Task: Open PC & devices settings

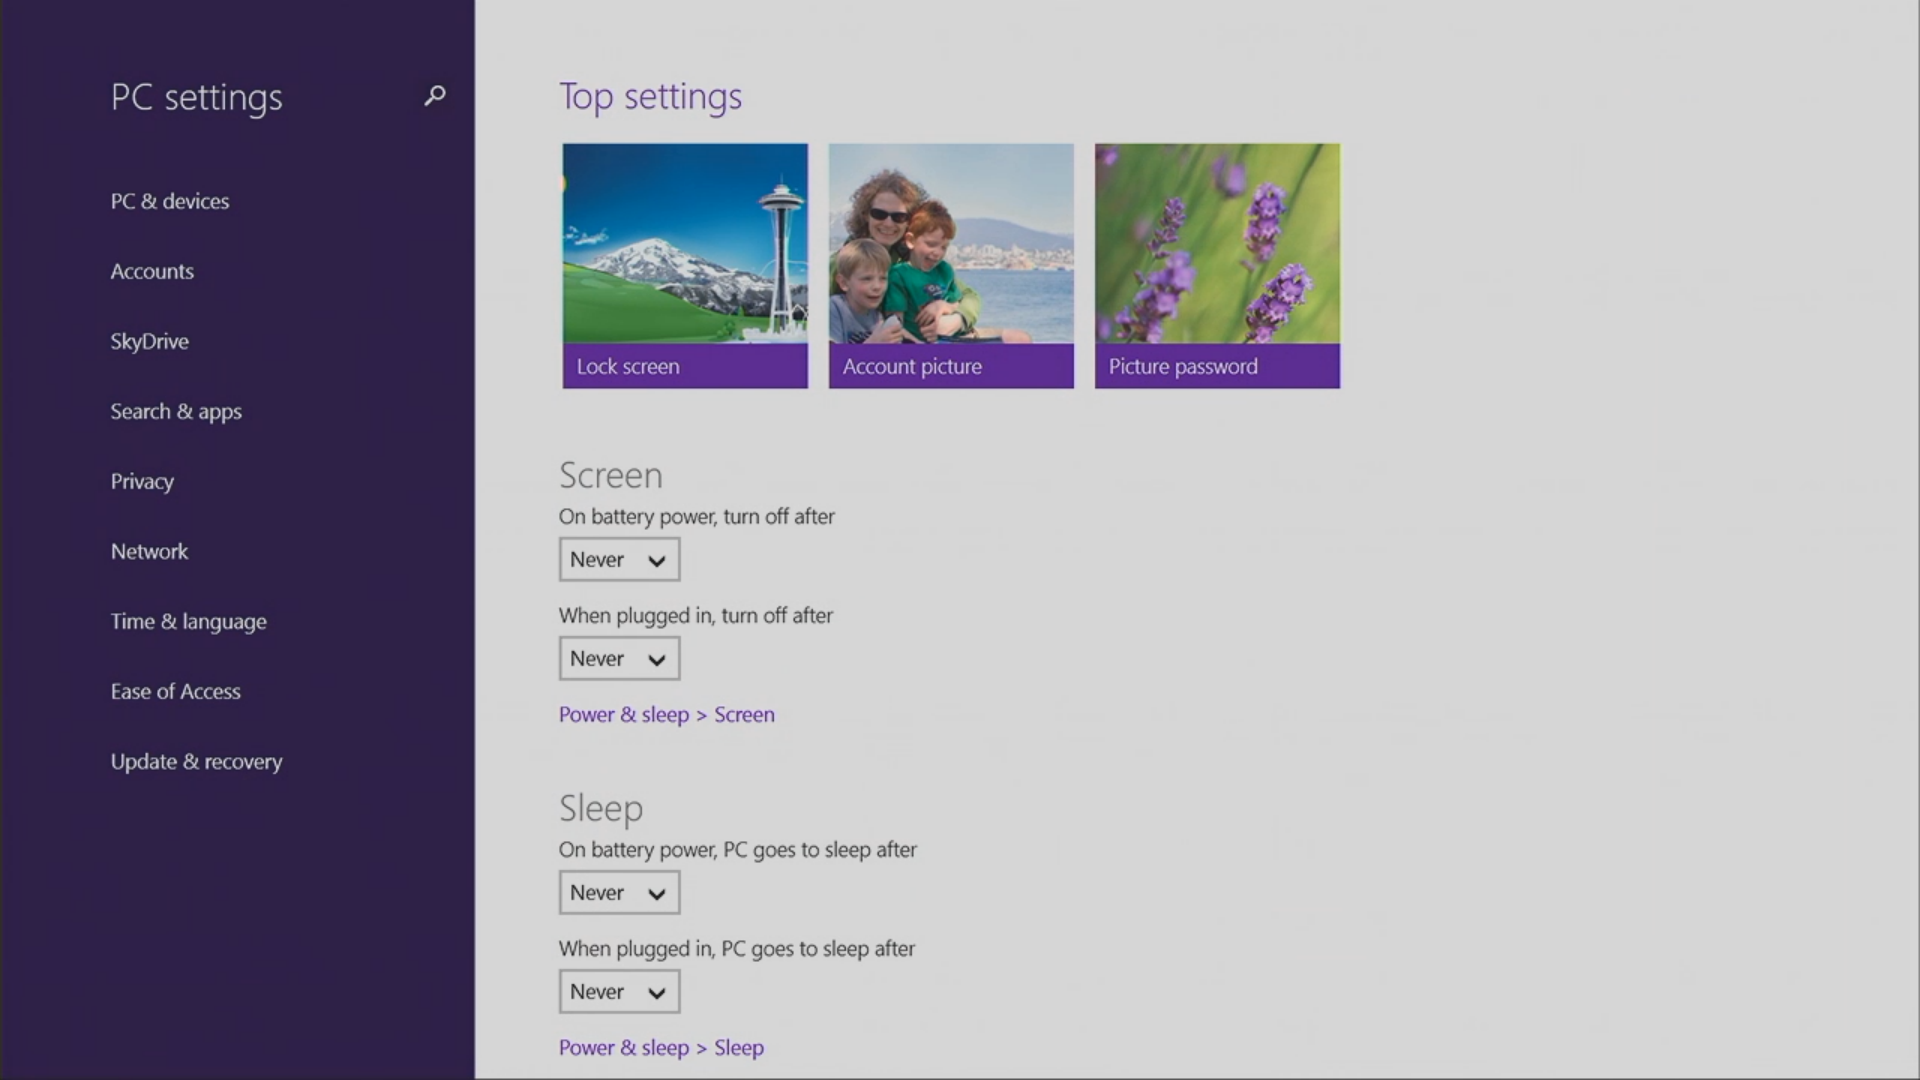Action: click(170, 201)
